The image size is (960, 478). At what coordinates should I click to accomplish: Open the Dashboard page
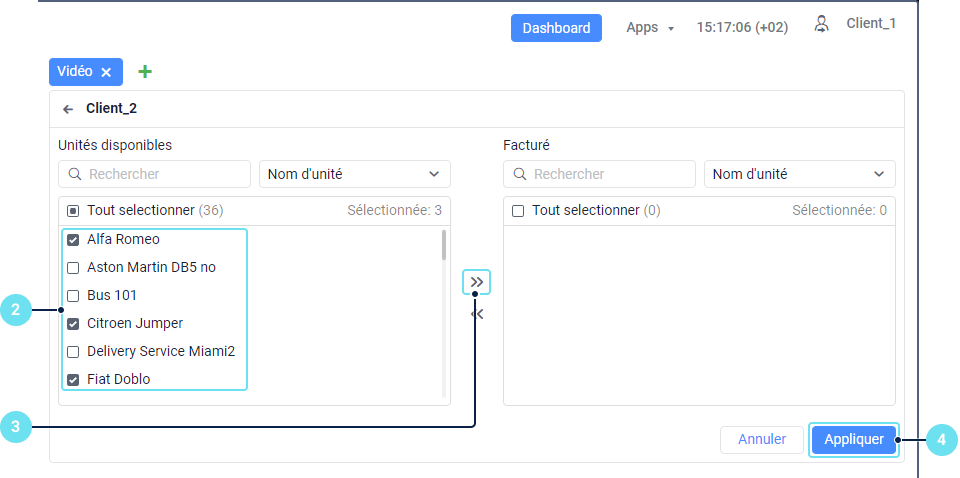(556, 28)
